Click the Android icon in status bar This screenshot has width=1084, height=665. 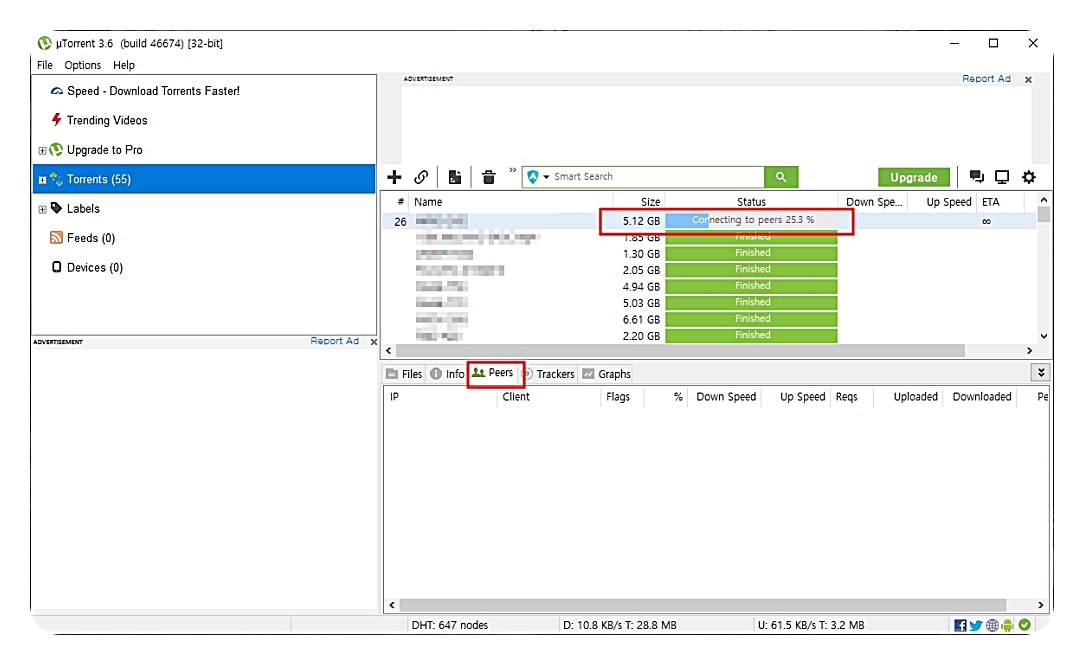coord(1008,626)
